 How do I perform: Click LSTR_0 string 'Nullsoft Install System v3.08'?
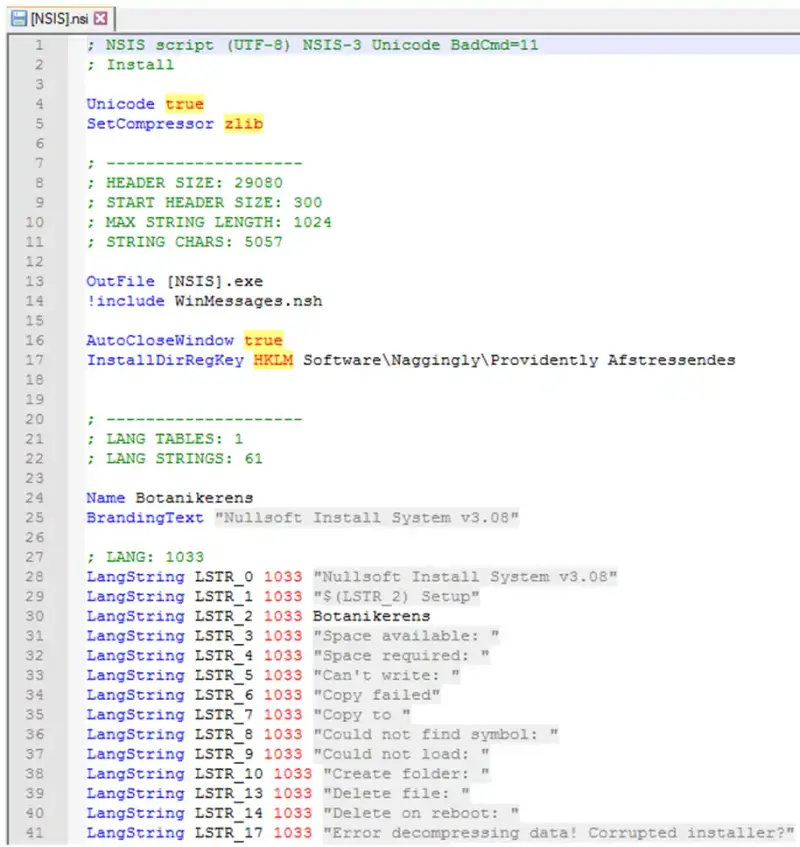pos(465,577)
